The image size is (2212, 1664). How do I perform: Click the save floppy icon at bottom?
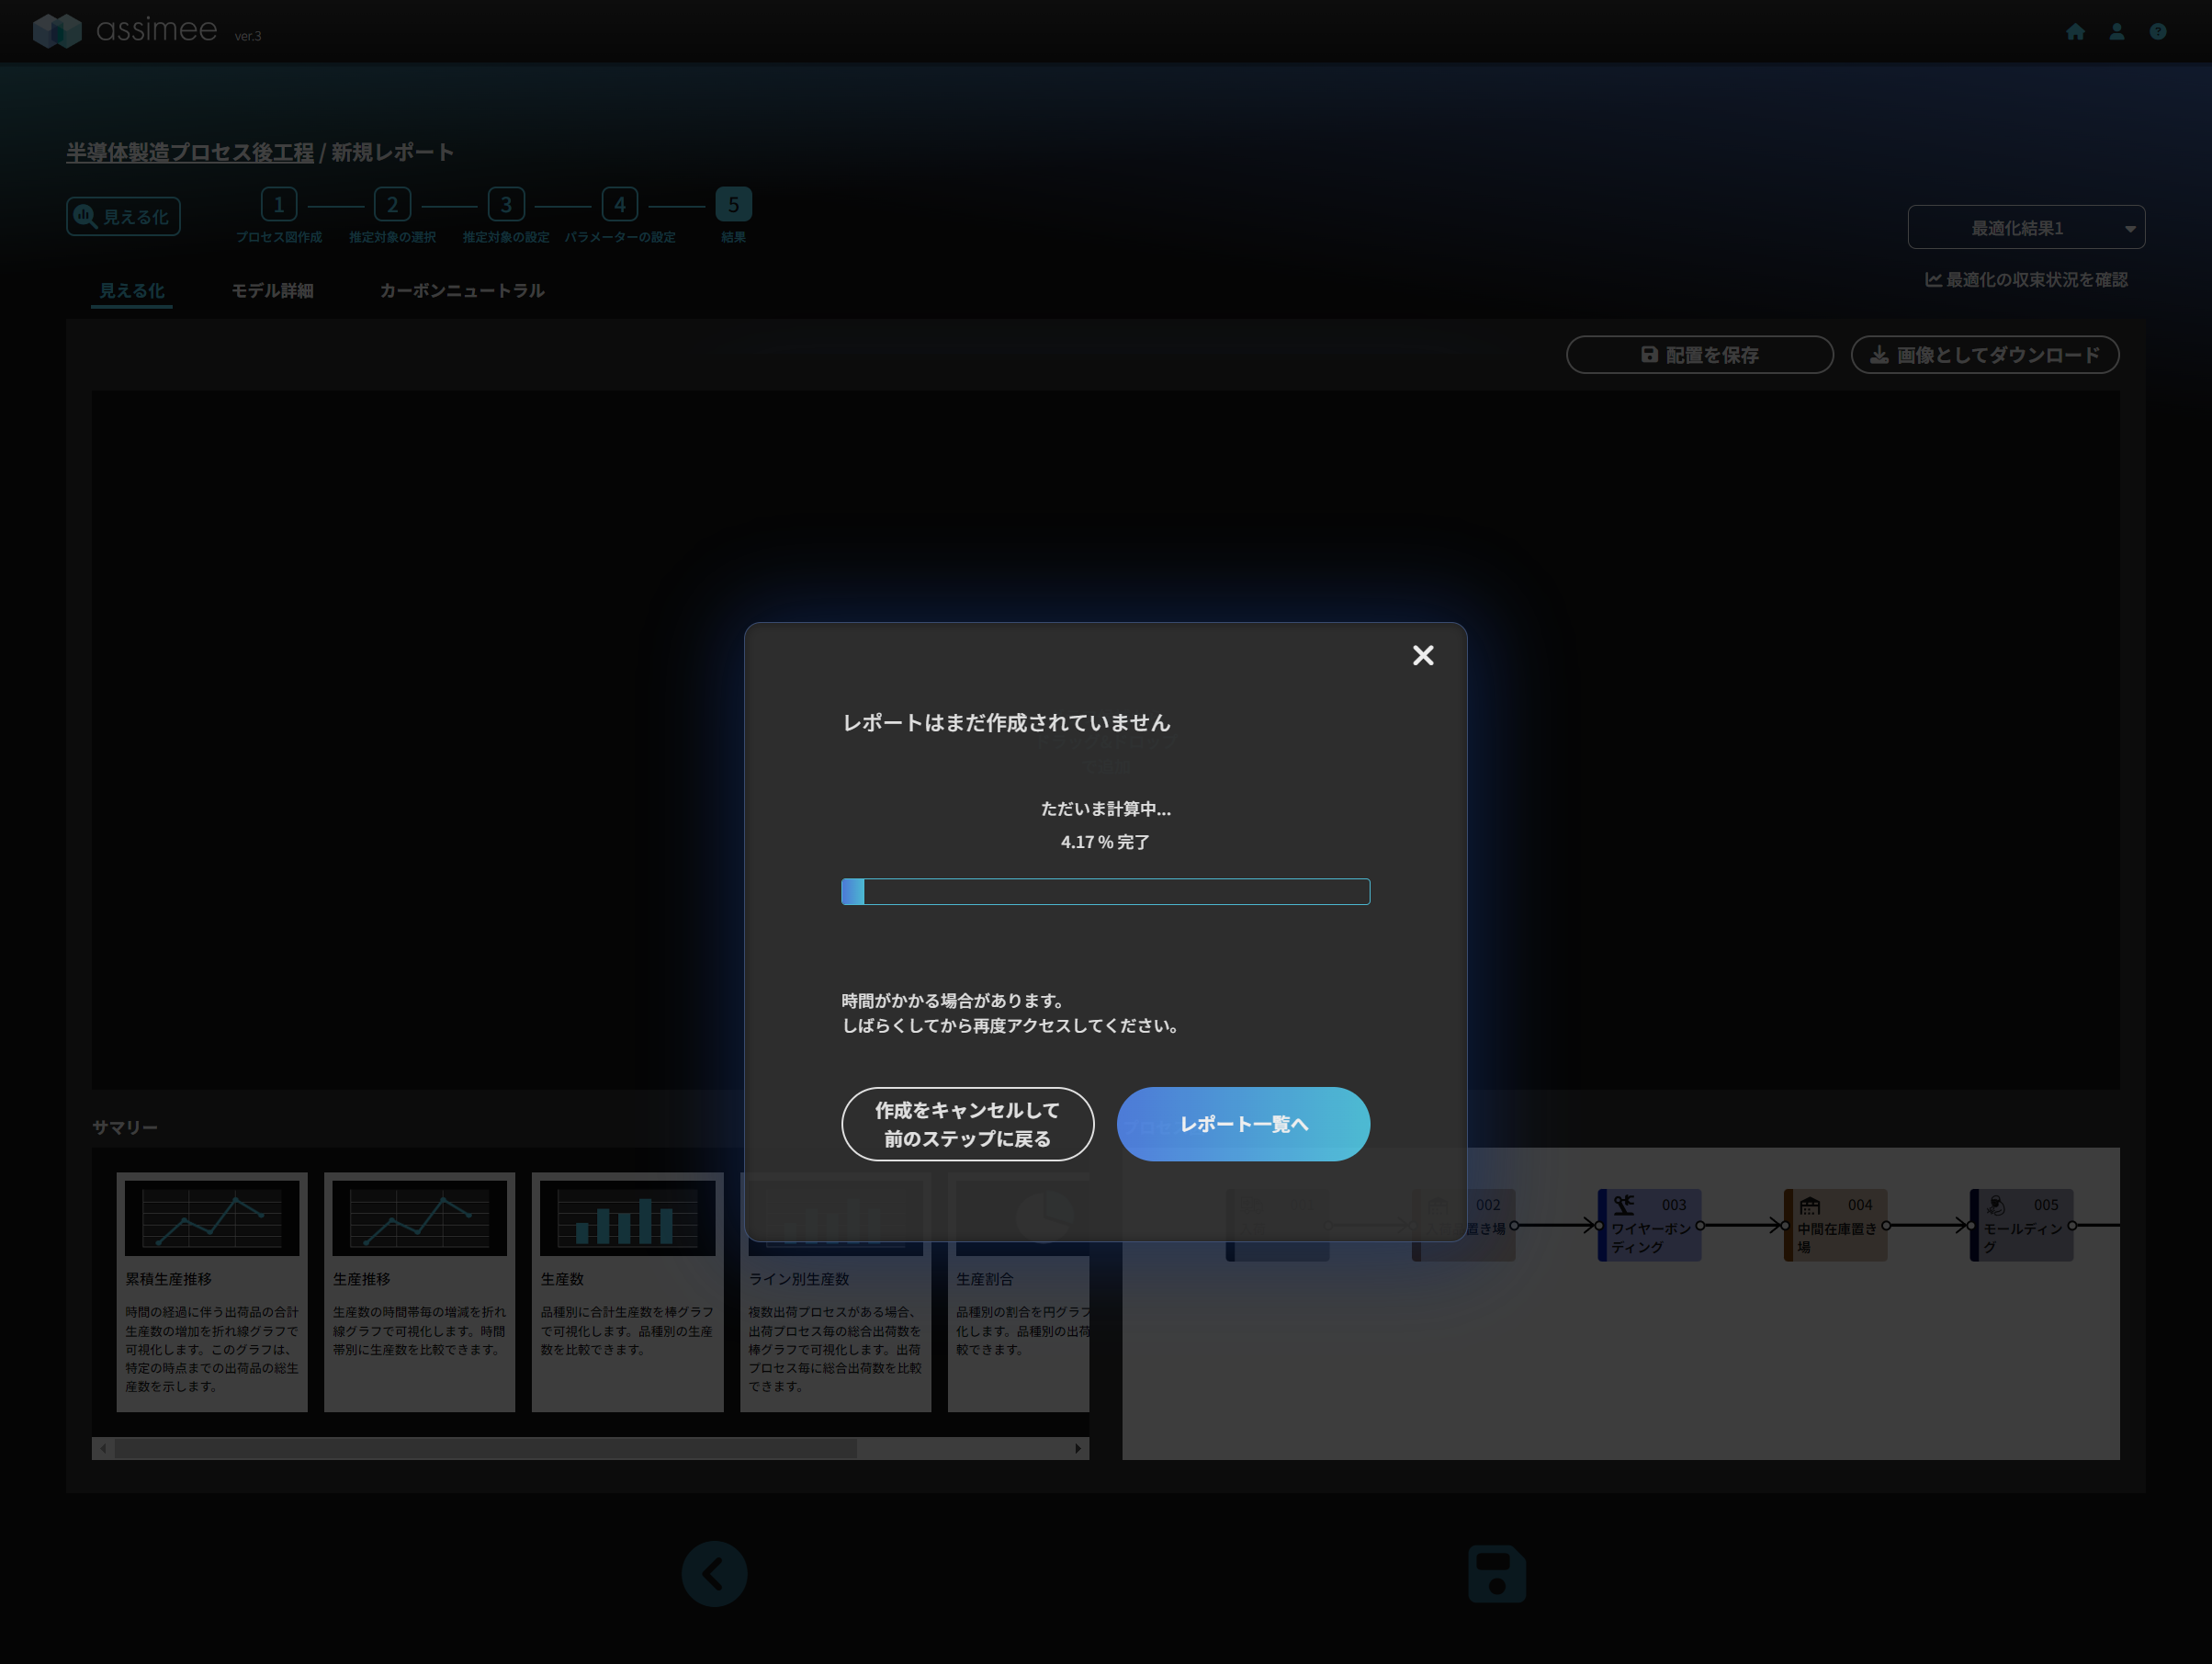click(1497, 1574)
